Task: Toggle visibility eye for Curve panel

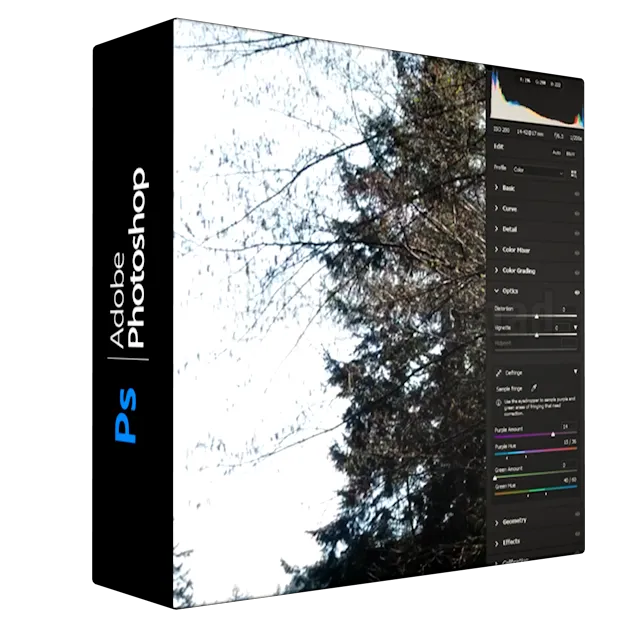Action: pyautogui.click(x=577, y=214)
